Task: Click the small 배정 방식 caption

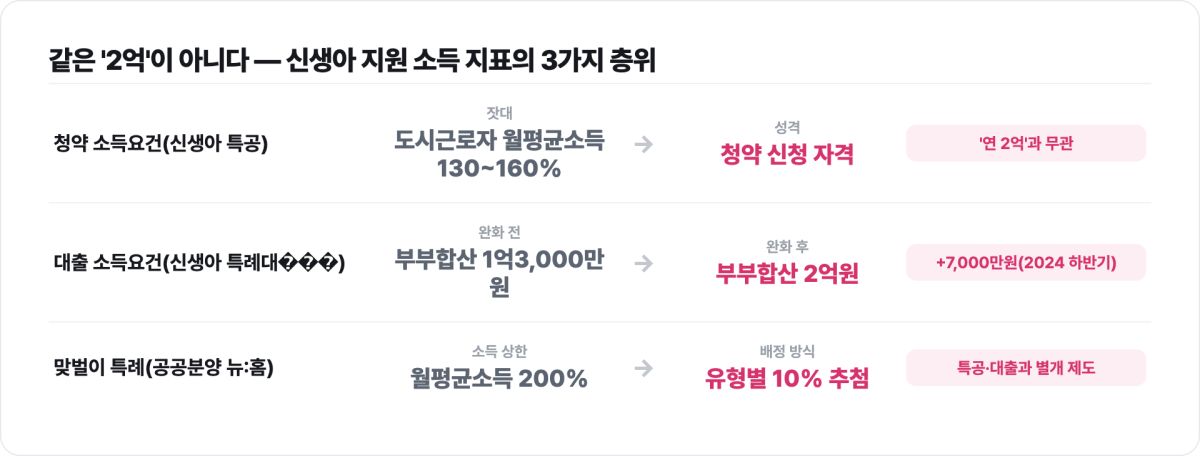Action: pyautogui.click(x=787, y=351)
